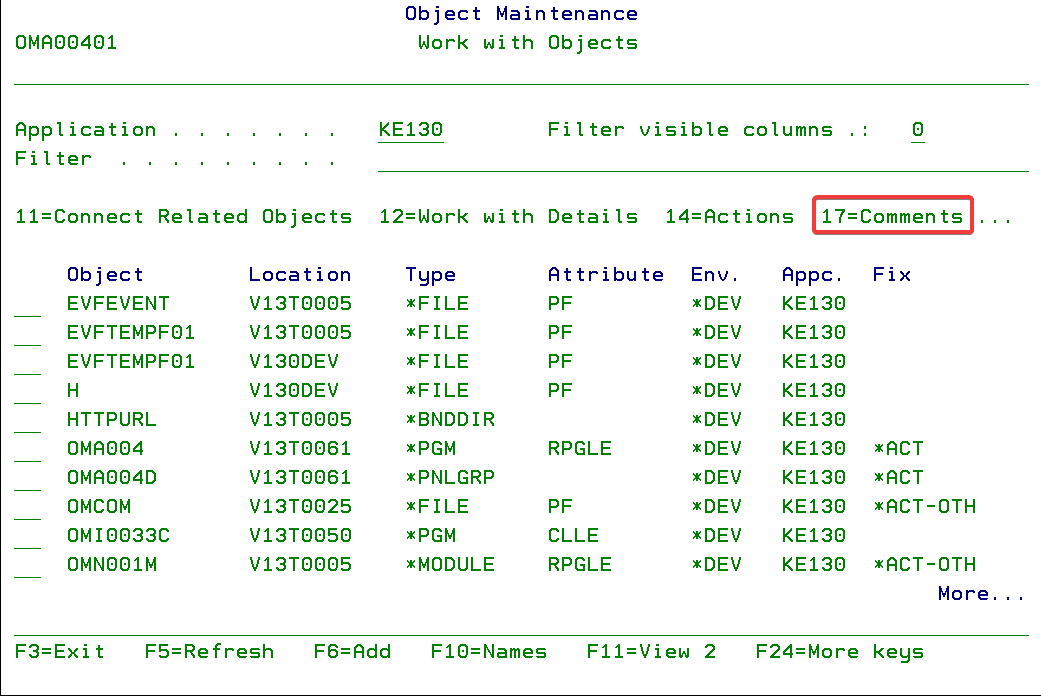Click the option field beside OMN001M
1041x696 pixels.
[x=28, y=566]
